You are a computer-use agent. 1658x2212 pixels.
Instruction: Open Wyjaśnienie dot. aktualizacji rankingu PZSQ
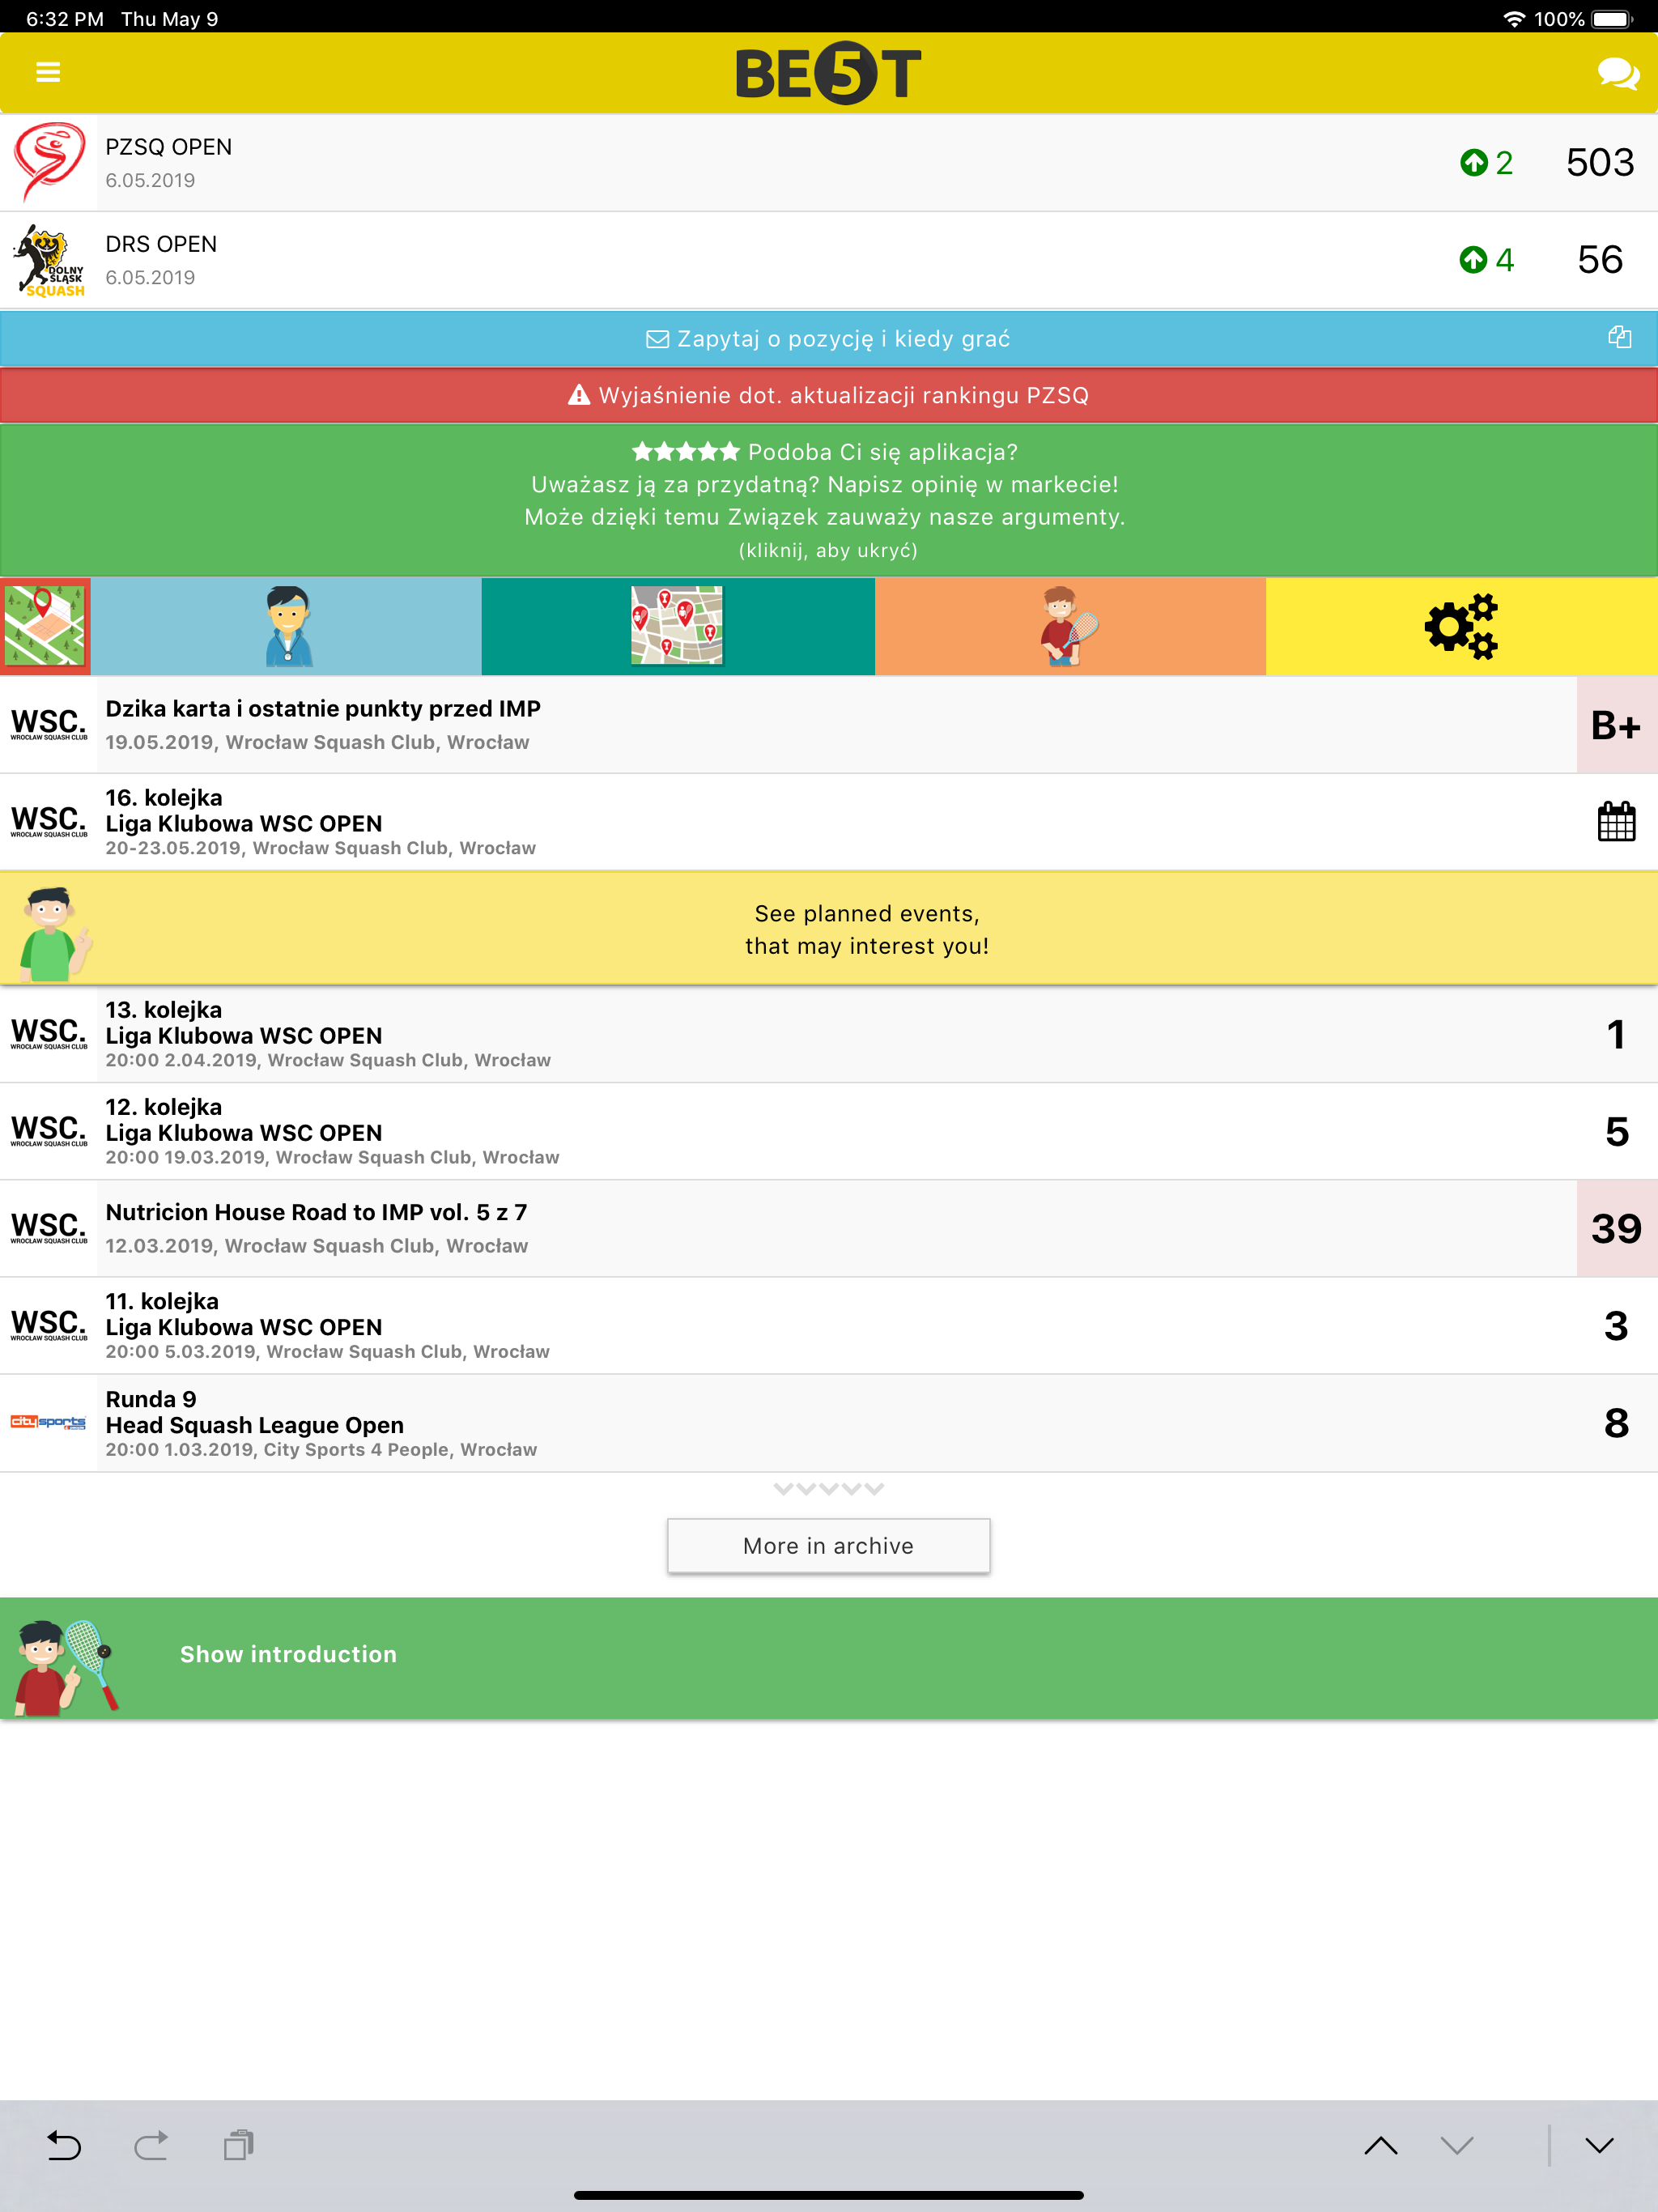click(829, 395)
